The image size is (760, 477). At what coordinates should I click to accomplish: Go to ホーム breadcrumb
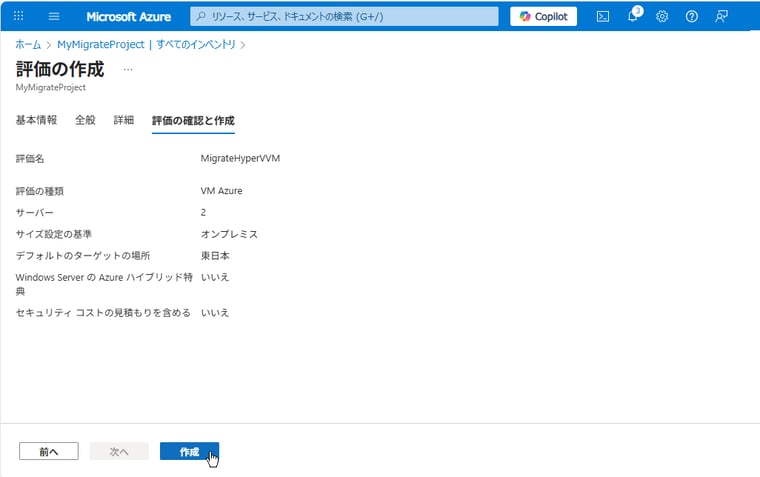[28, 45]
